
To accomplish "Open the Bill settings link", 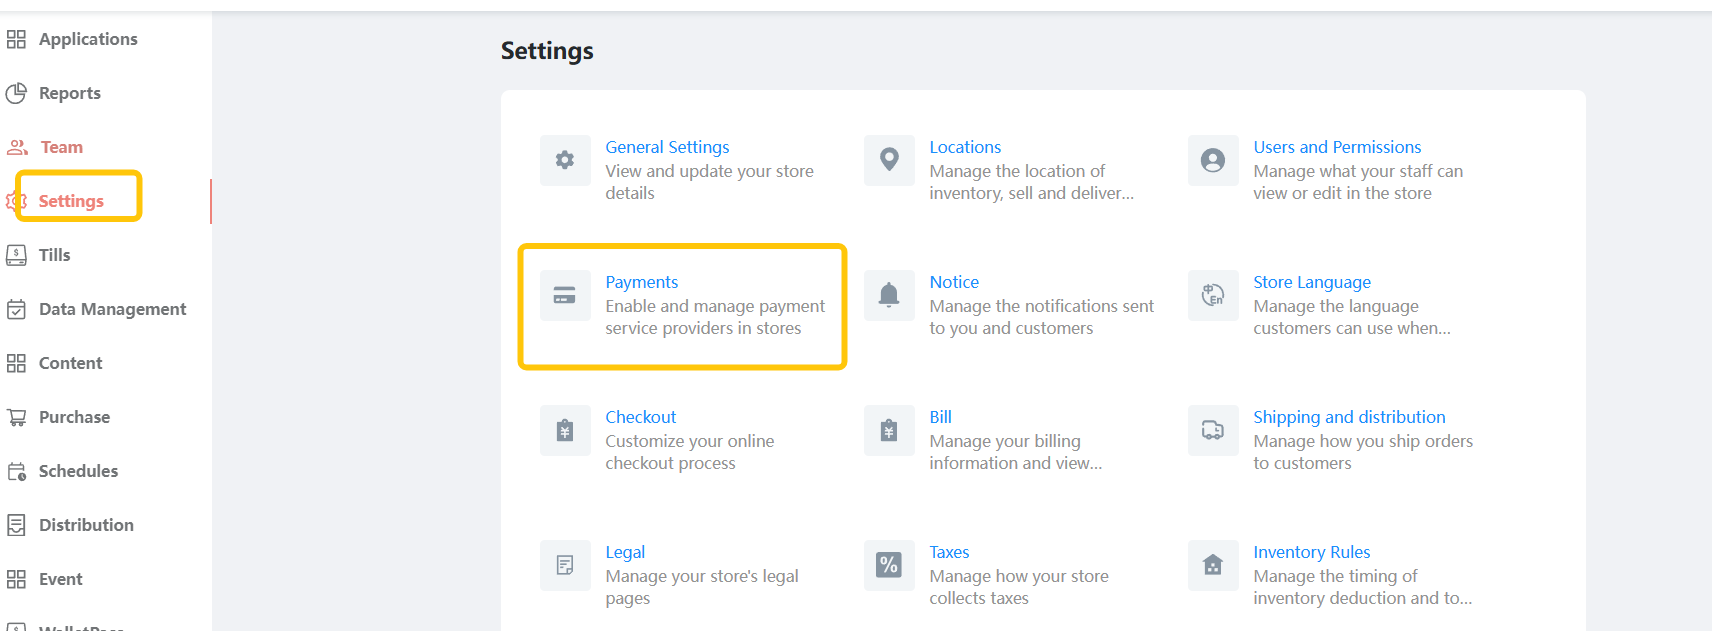I will pos(940,417).
